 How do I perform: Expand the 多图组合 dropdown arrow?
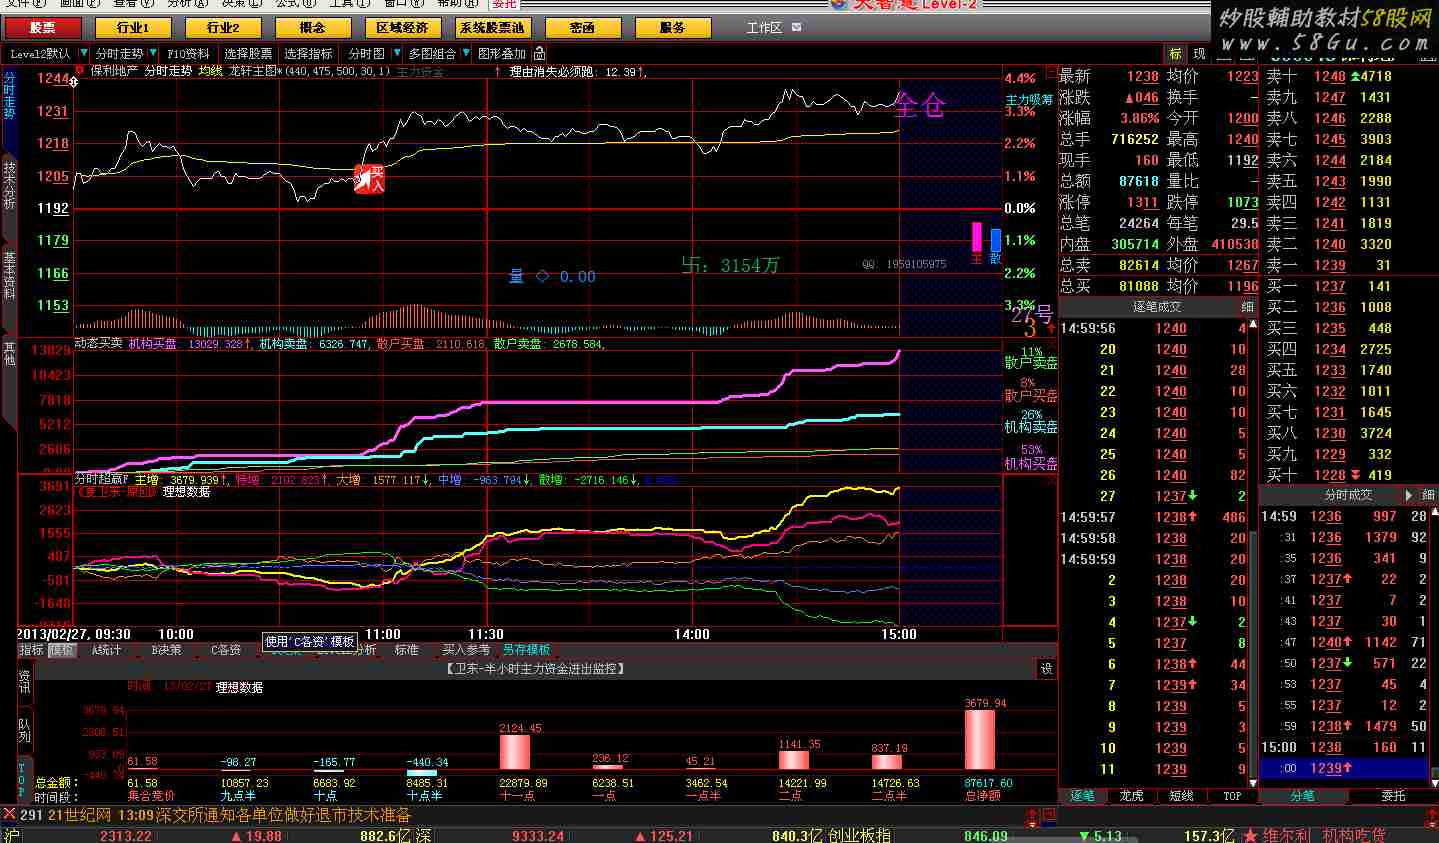[464, 54]
